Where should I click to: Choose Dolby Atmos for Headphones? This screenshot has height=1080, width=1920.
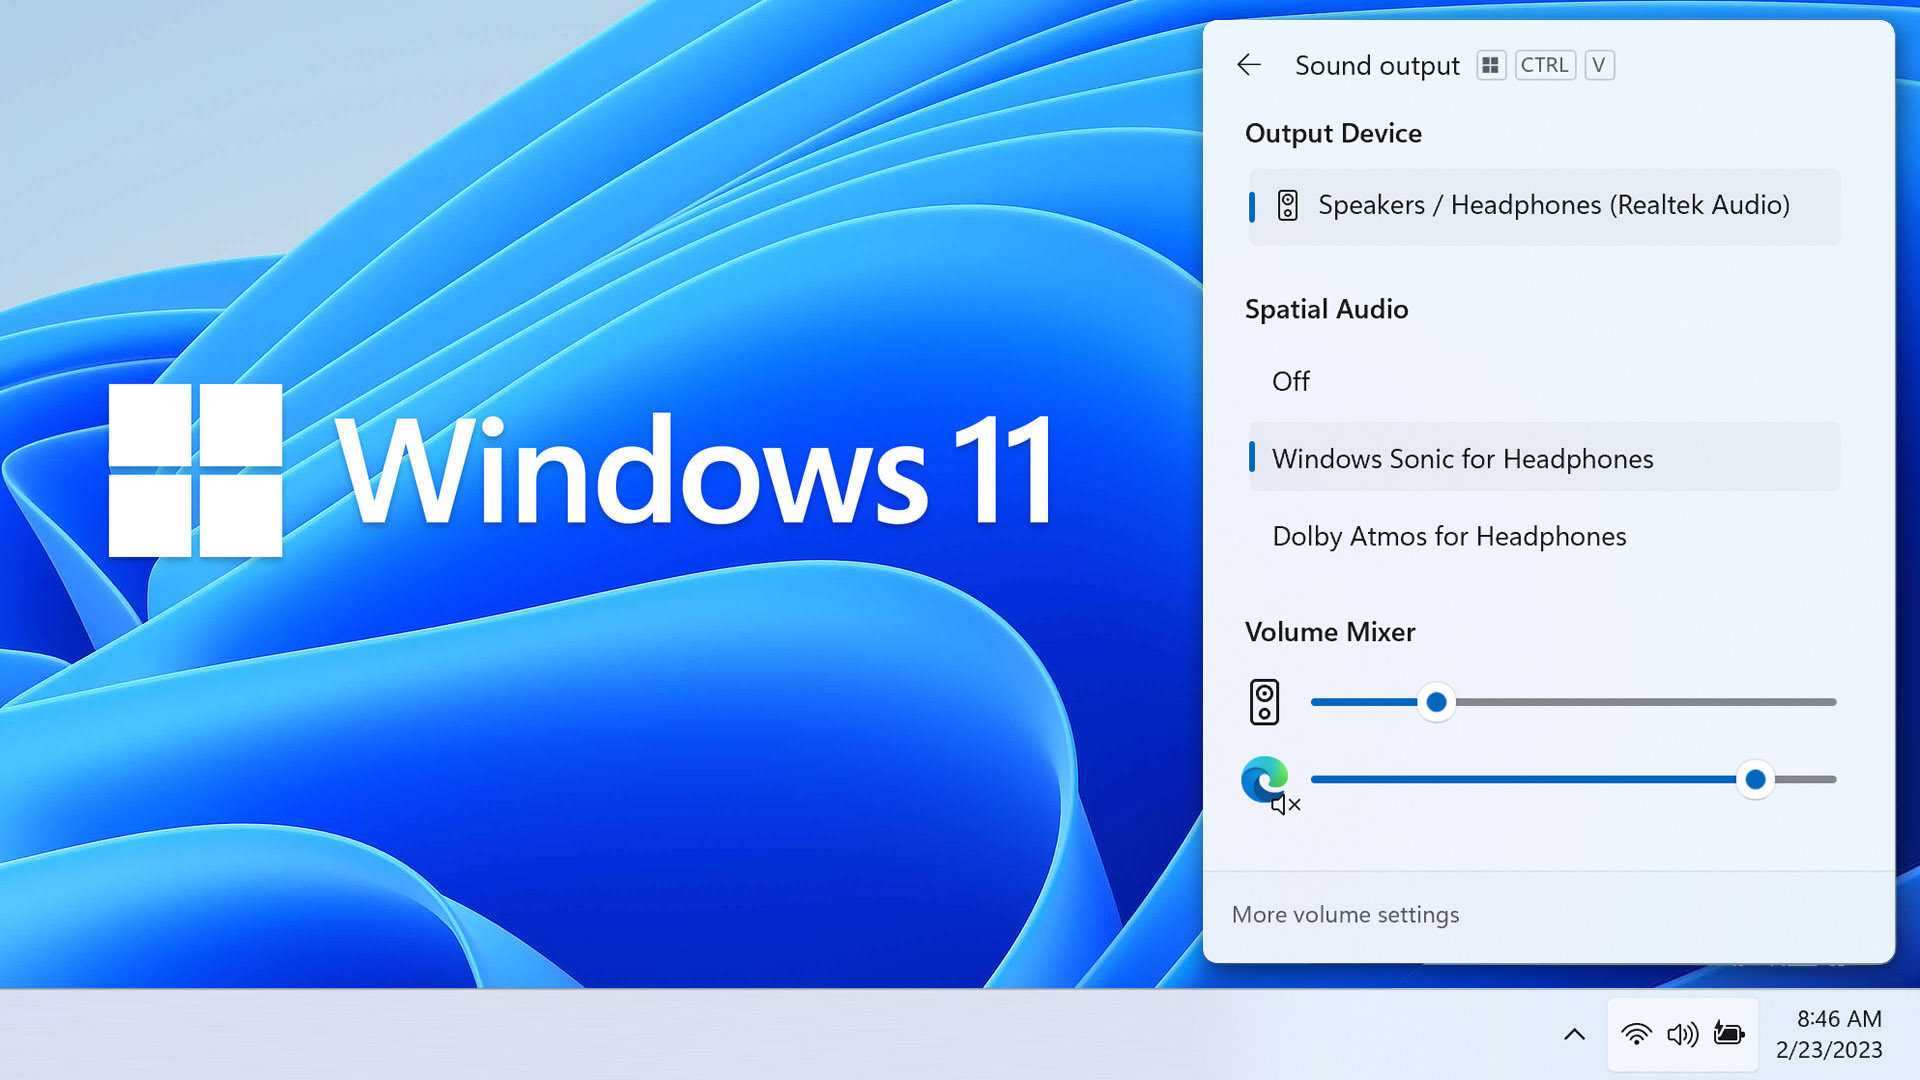[x=1544, y=536]
